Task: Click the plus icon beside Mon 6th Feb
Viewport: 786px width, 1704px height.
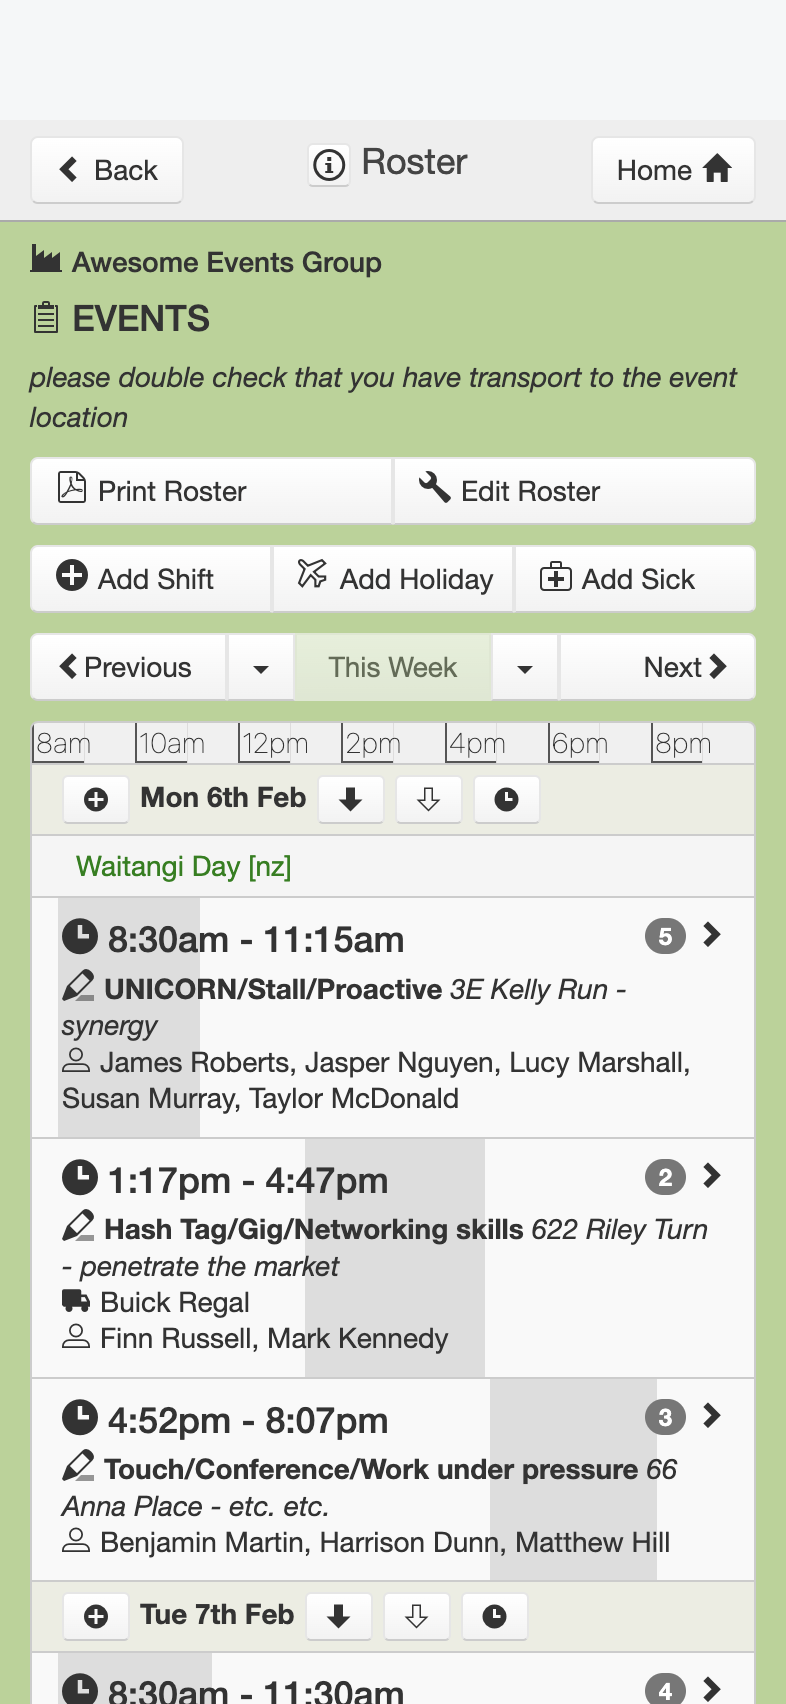Action: [96, 800]
